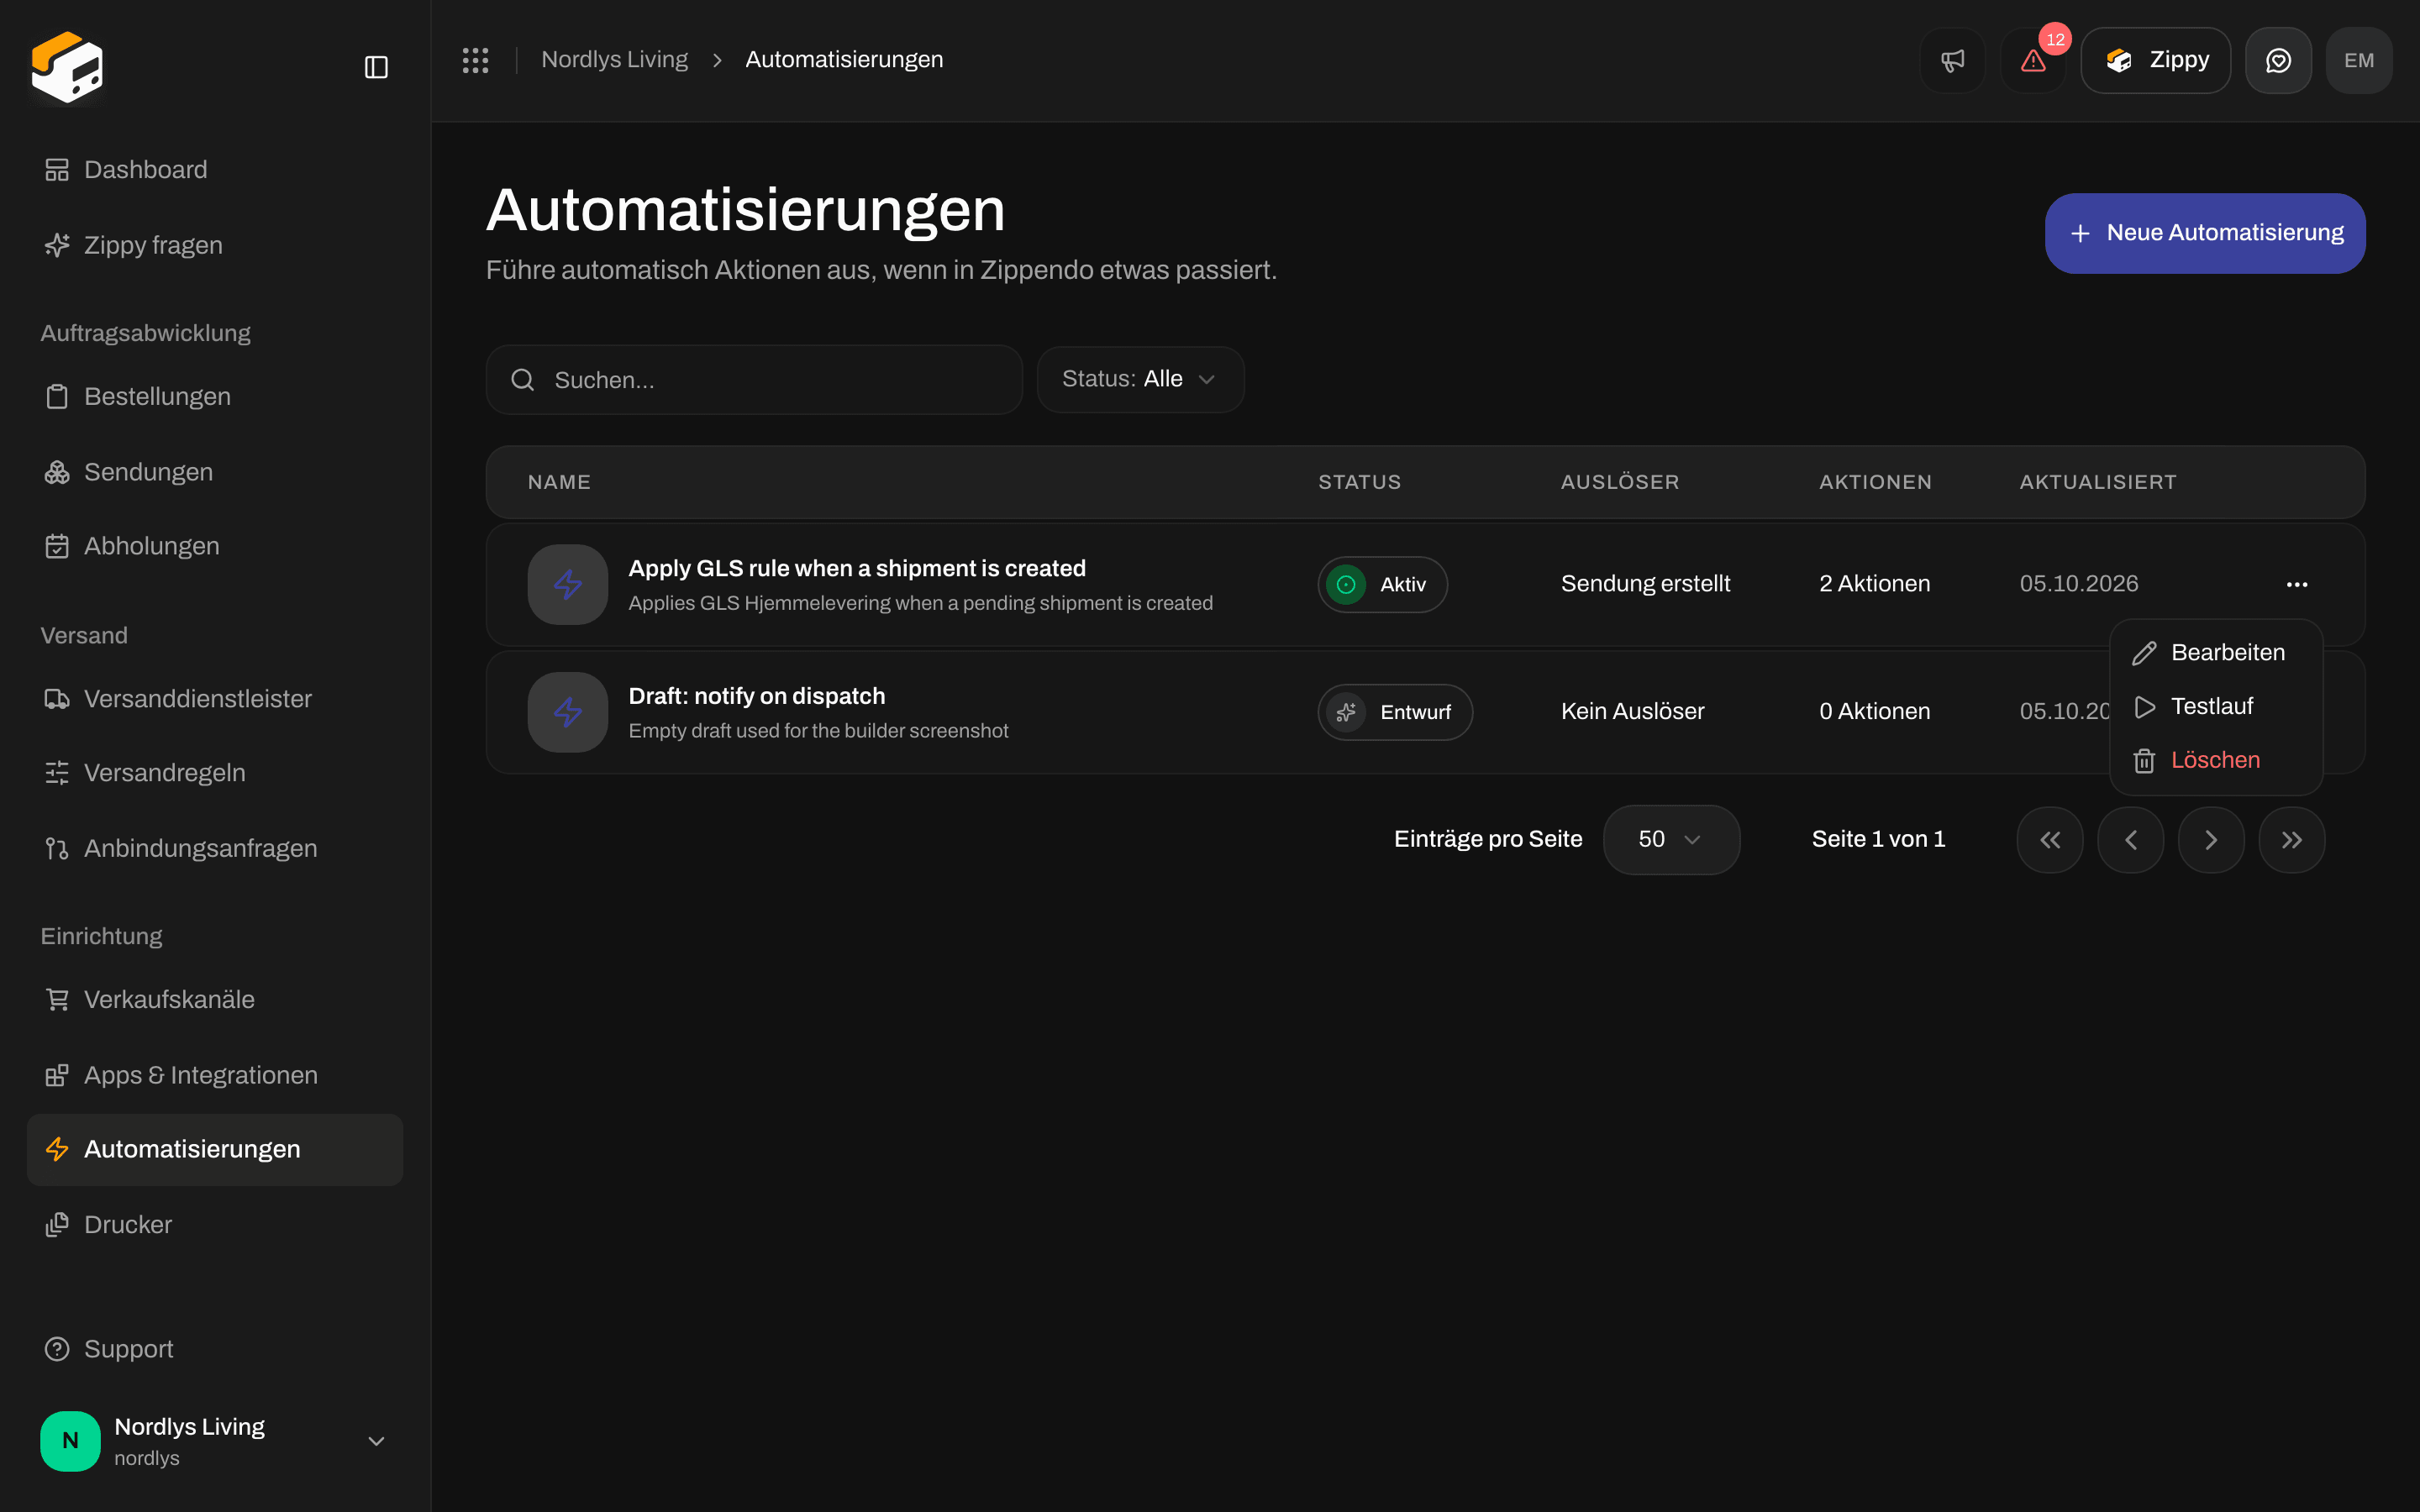The image size is (2420, 1512).
Task: Expand the Status: Alle filter dropdown
Action: click(1140, 379)
